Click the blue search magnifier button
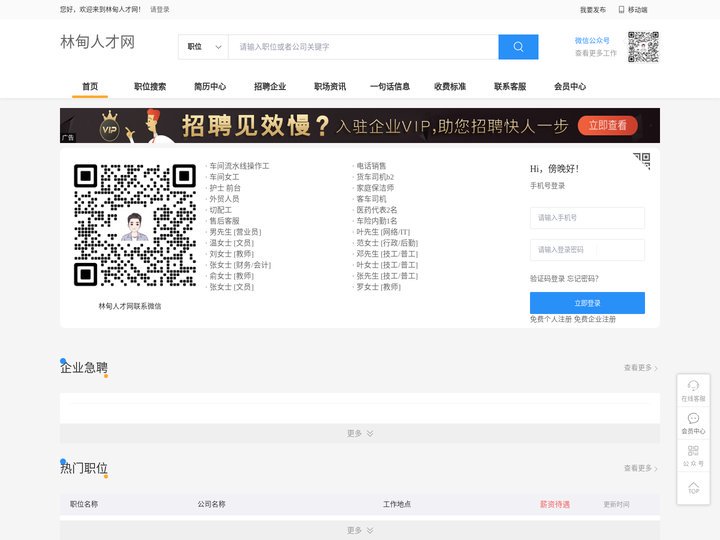Screen dimensions: 720x540 [518, 47]
